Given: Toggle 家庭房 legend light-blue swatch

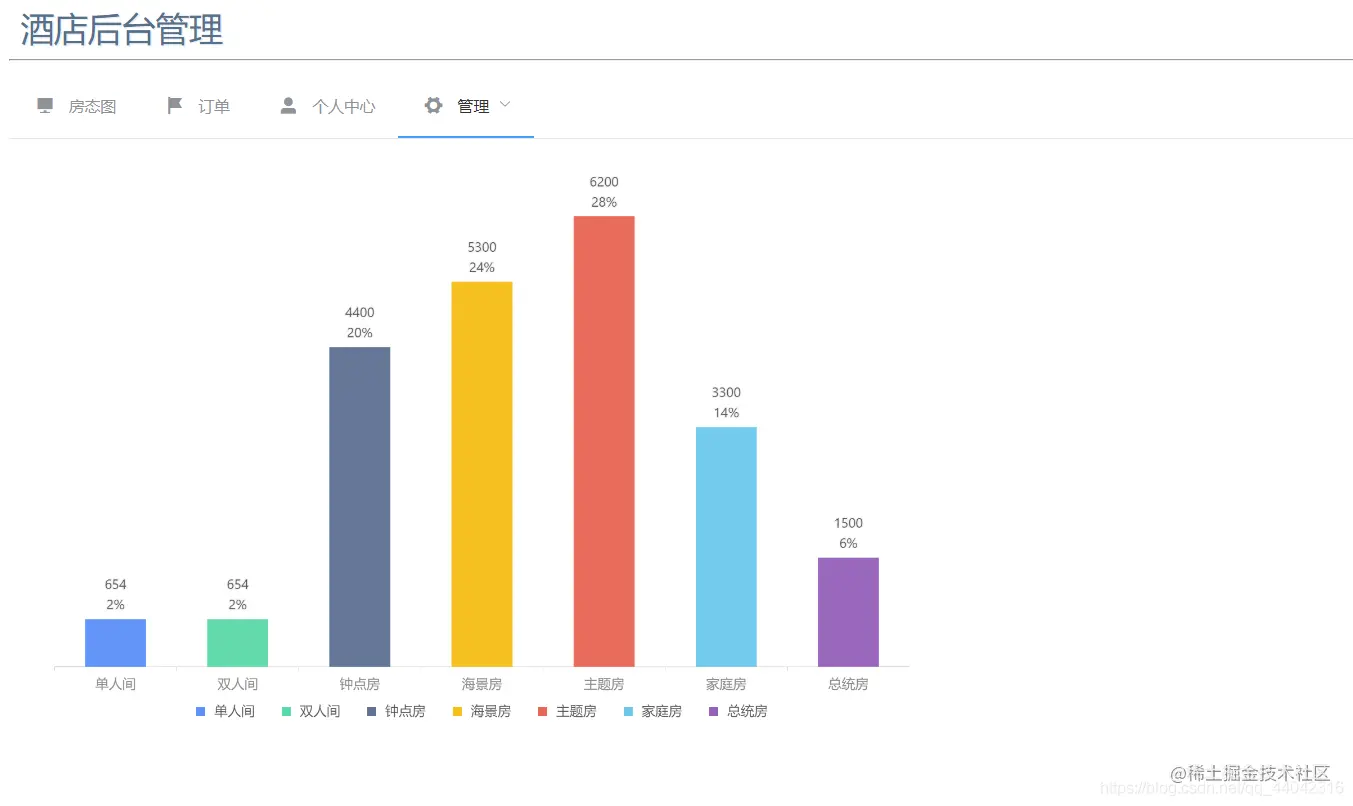Looking at the screenshot, I should point(629,712).
